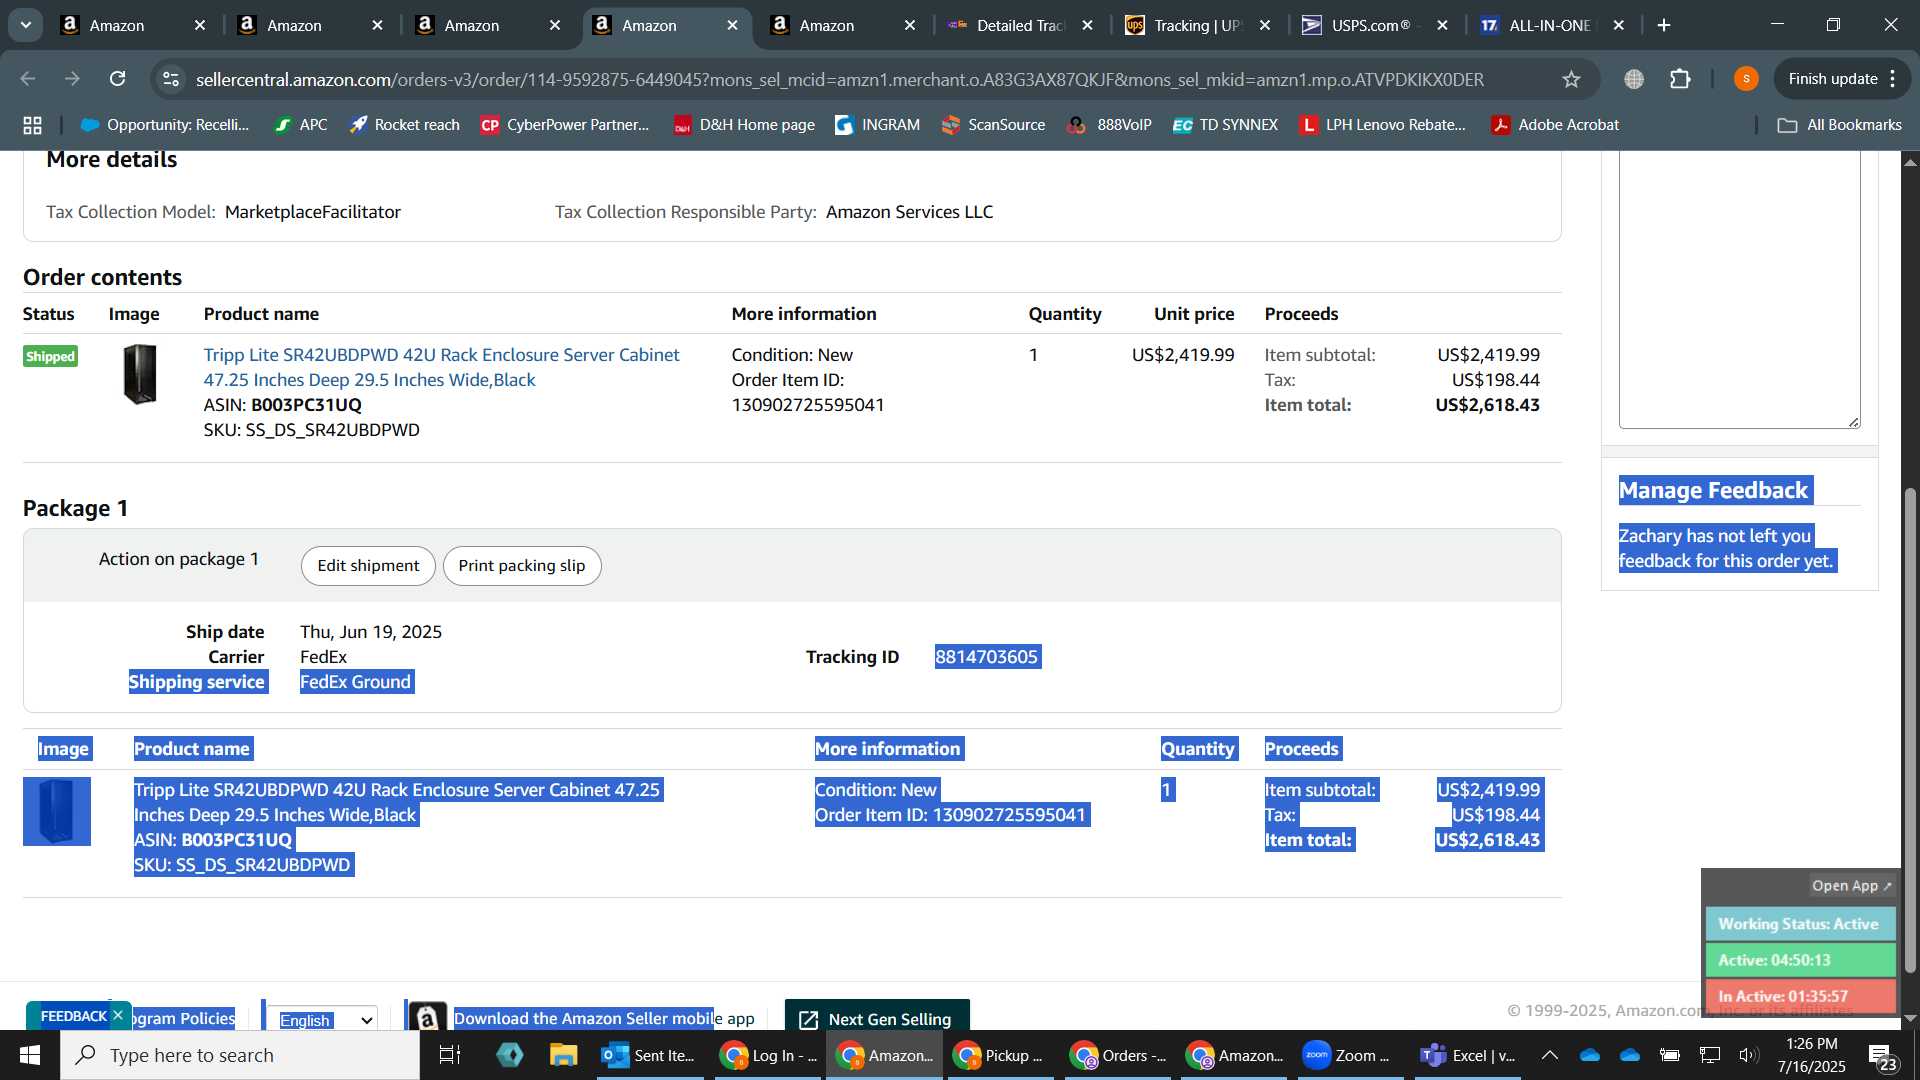This screenshot has width=1920, height=1080.
Task: Open Outlook Sent Items on taskbar
Action: (649, 1055)
